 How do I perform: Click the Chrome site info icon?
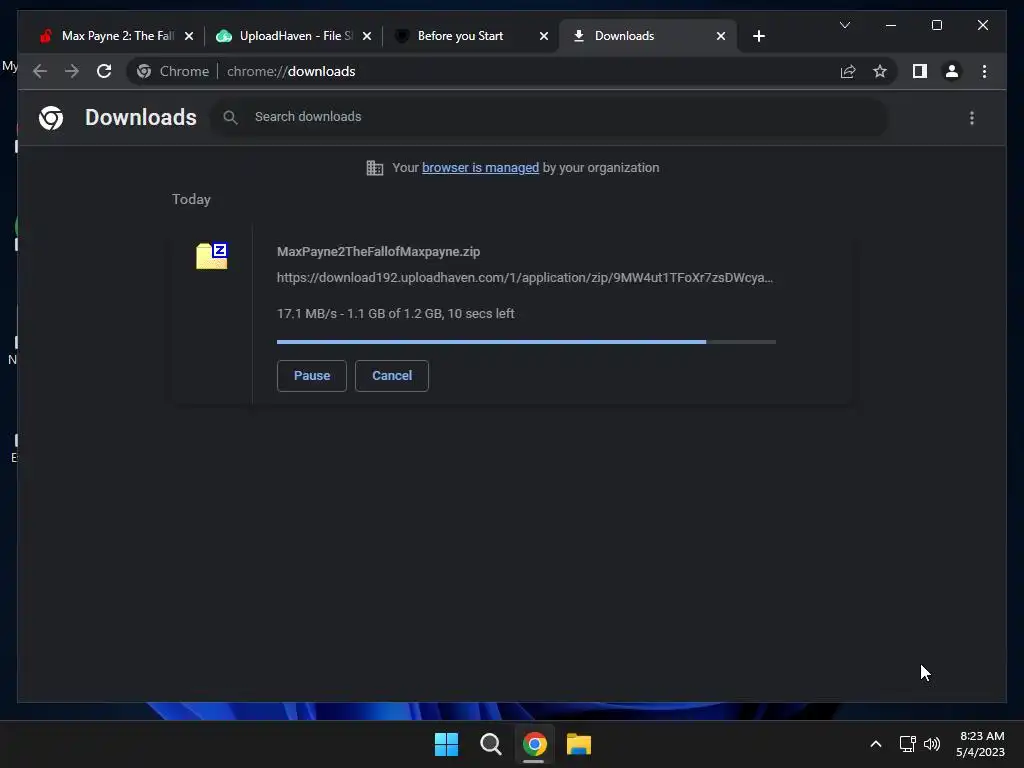(x=144, y=71)
